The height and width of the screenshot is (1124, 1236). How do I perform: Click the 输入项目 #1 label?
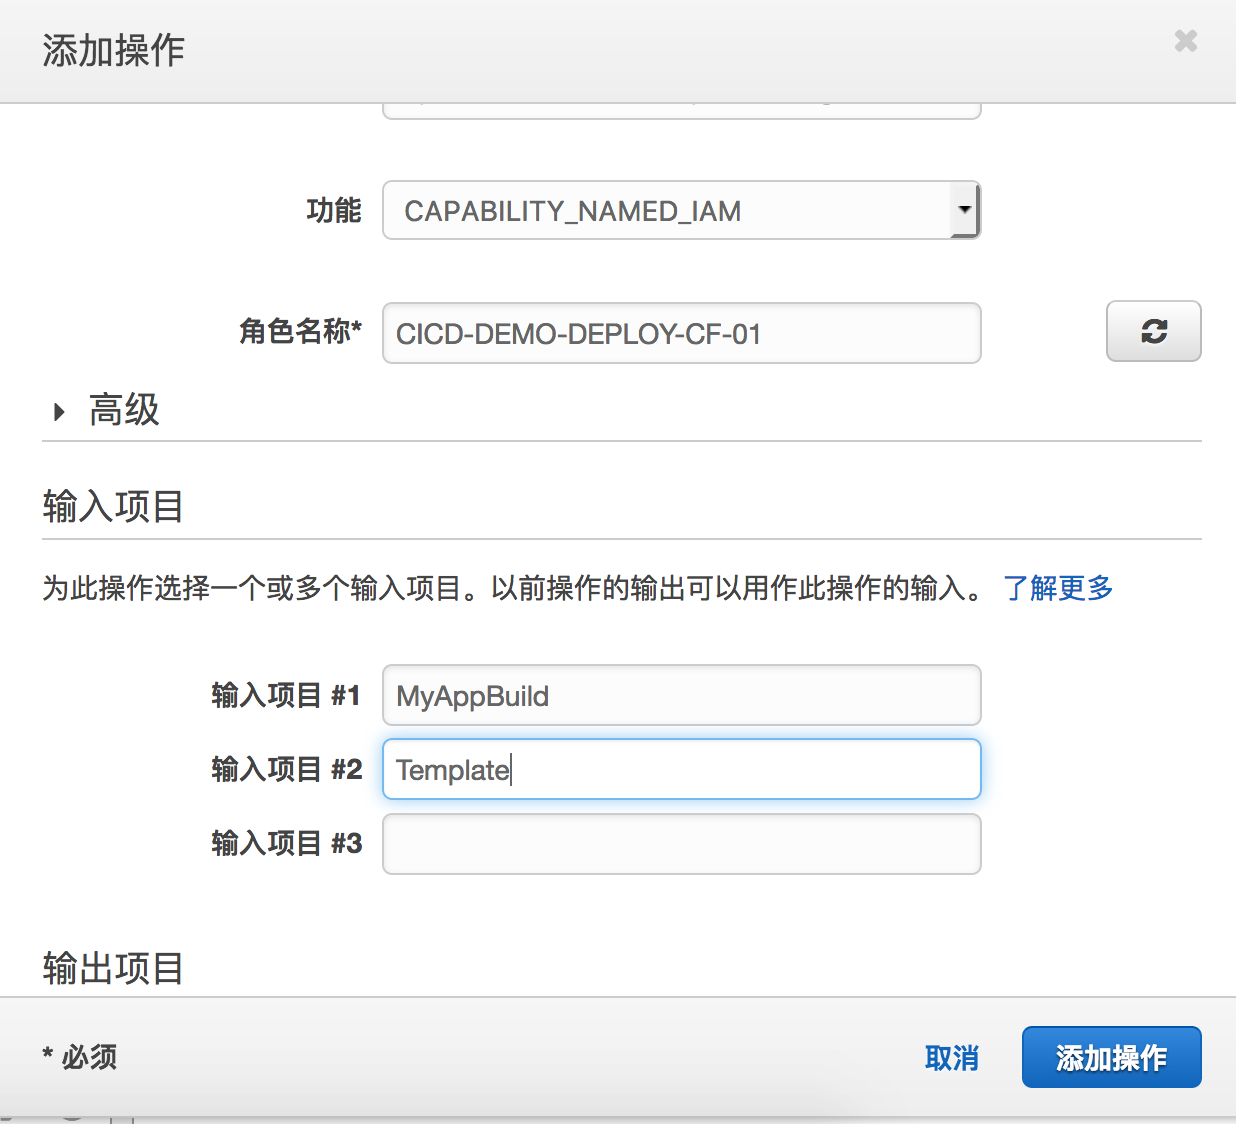pyautogui.click(x=286, y=695)
